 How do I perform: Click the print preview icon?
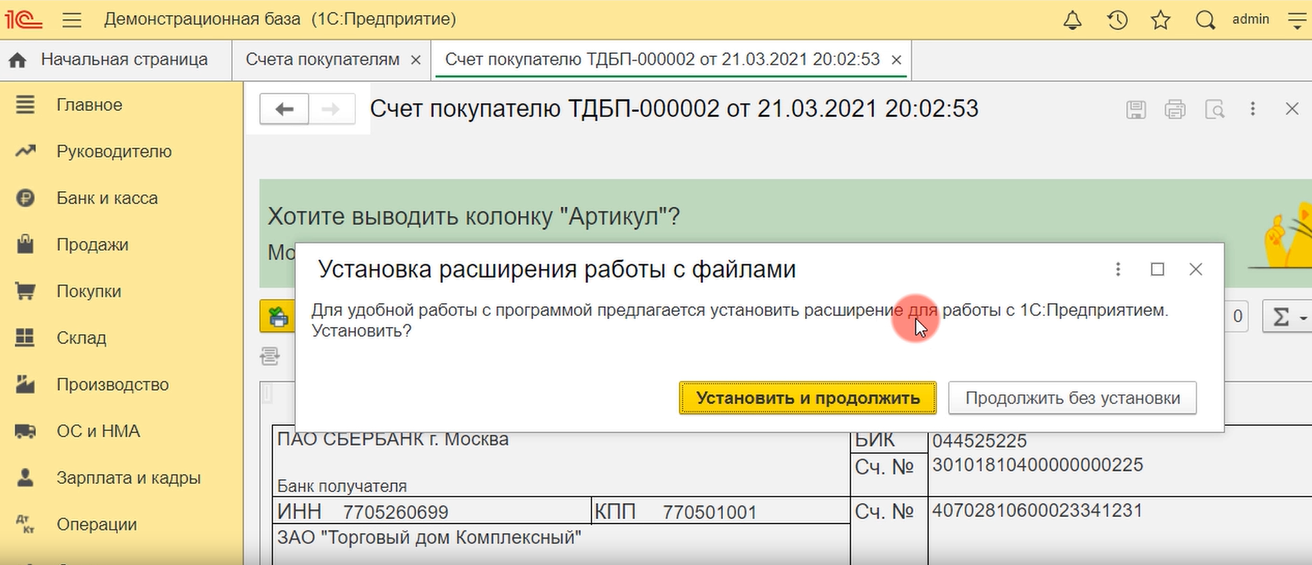[1214, 109]
